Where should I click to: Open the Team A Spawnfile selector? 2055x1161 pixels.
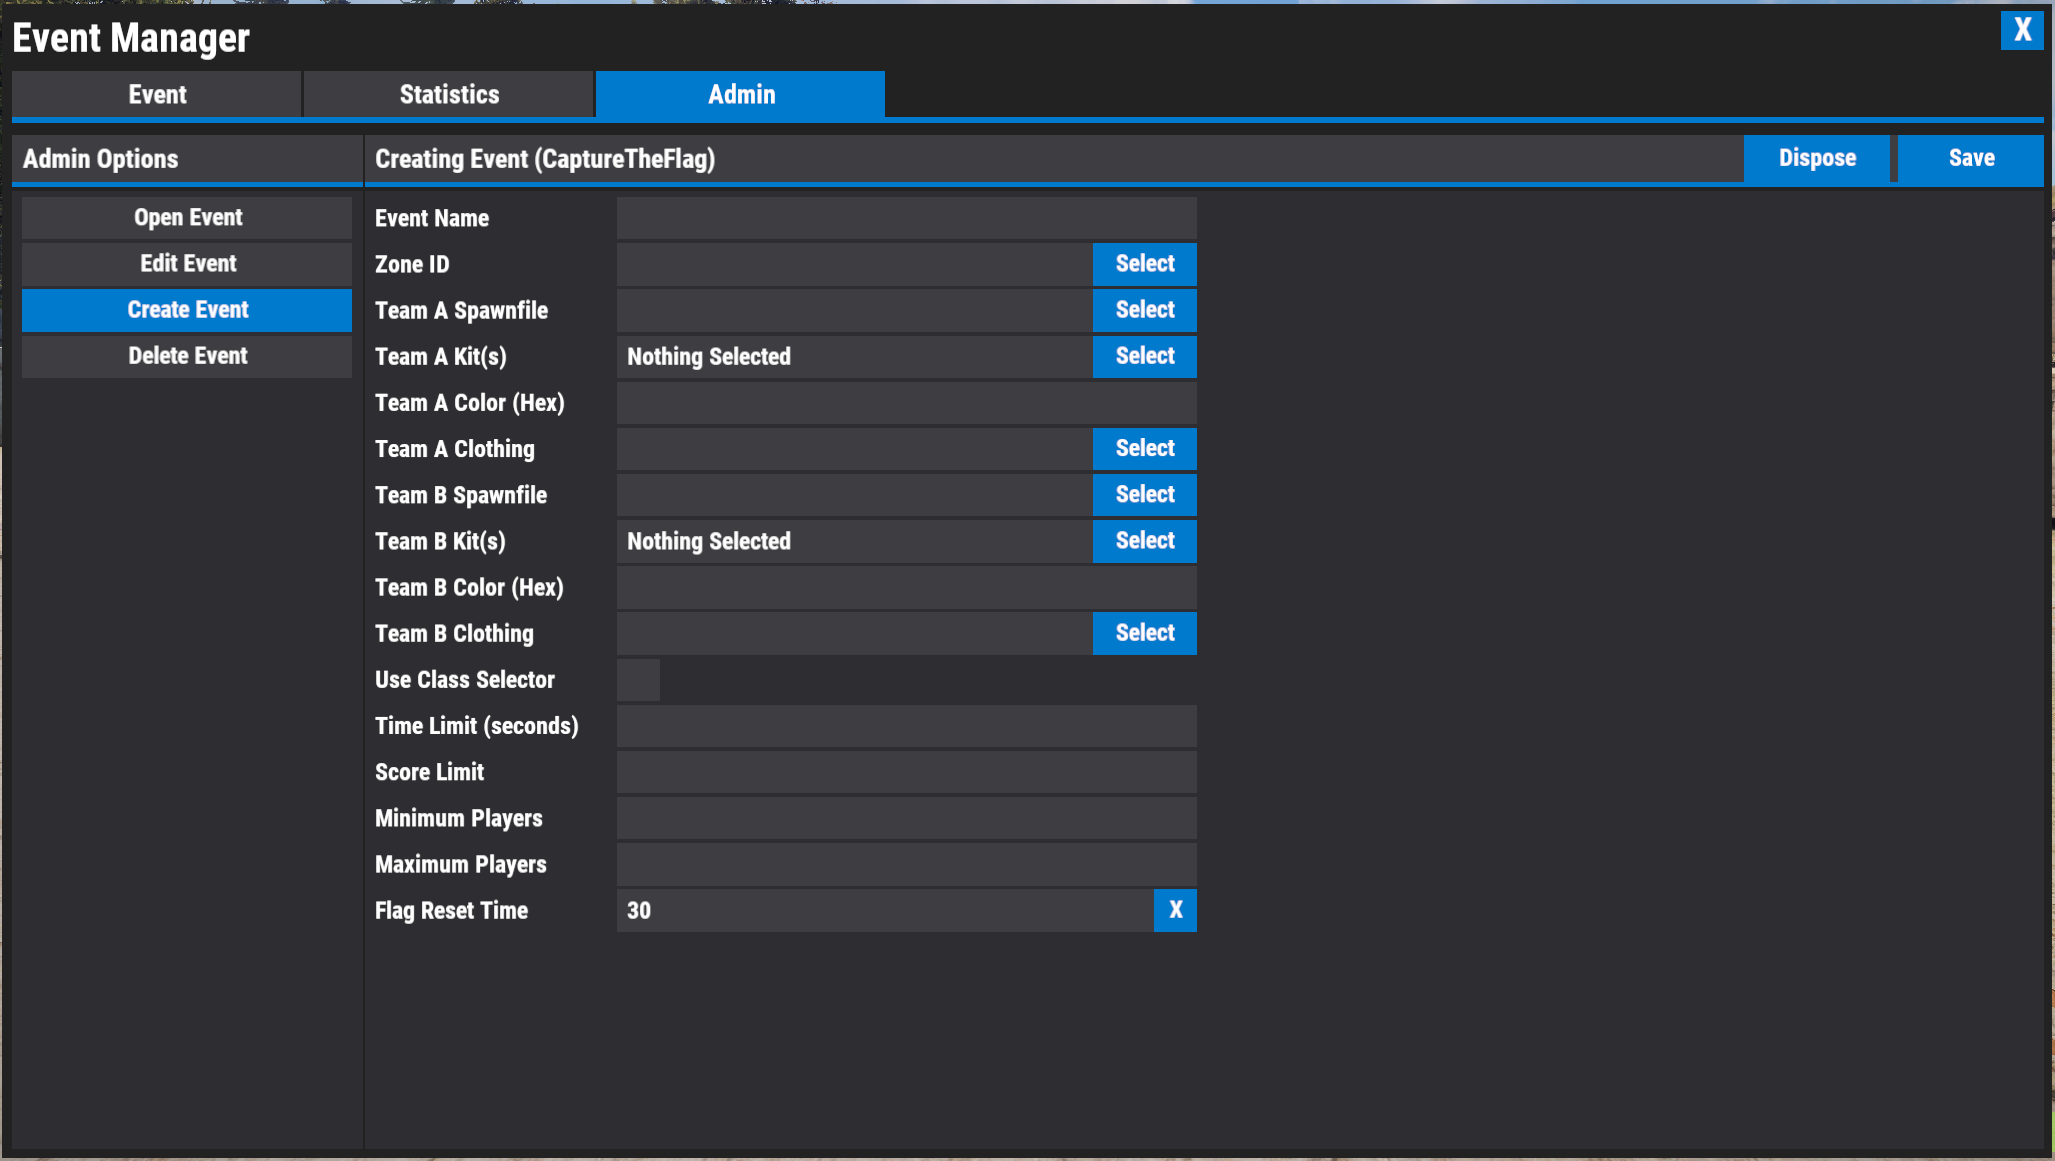point(1144,310)
